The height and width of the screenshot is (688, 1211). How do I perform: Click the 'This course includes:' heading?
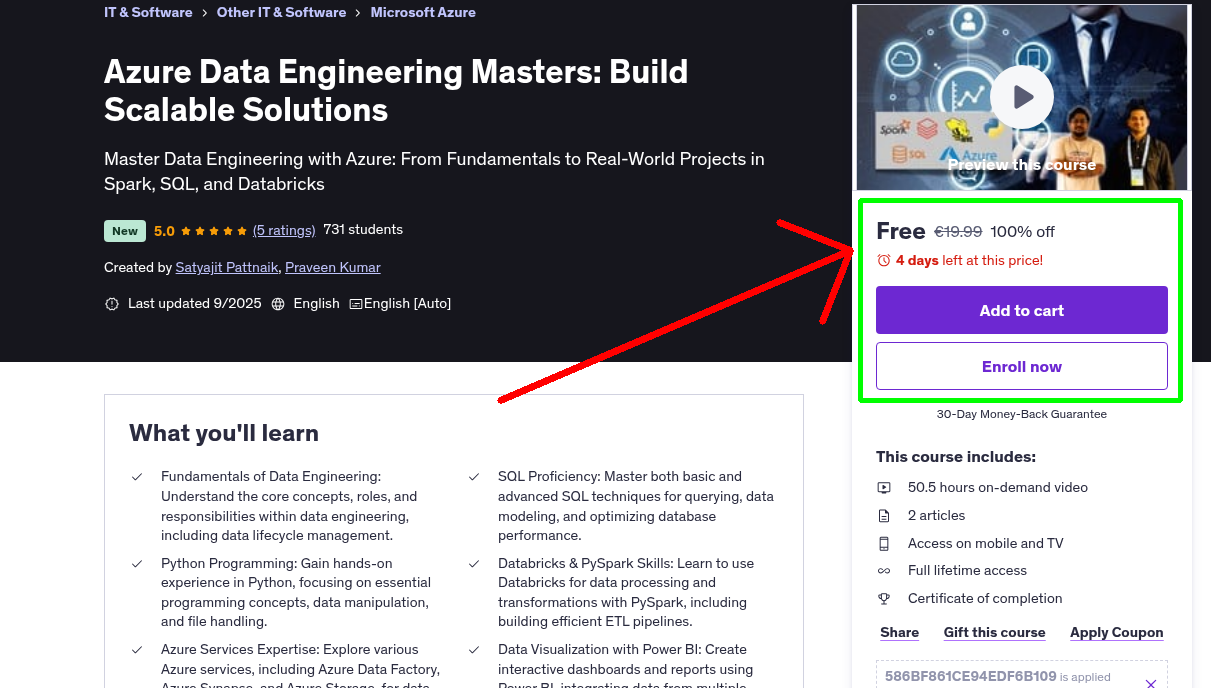(956, 457)
